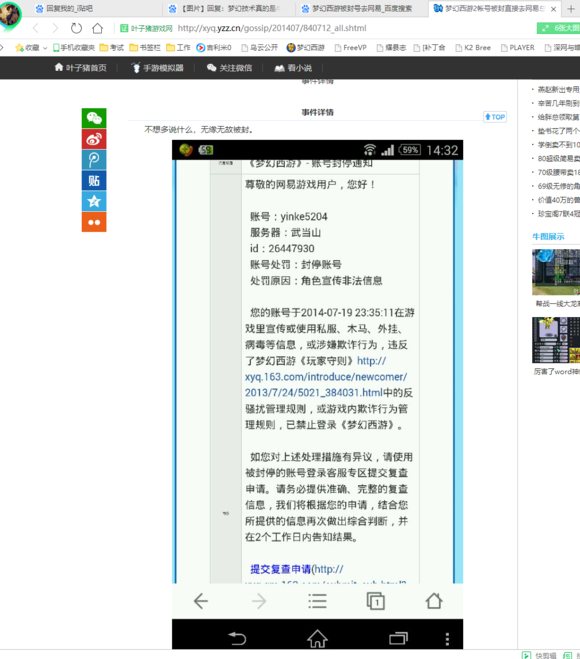This screenshot has width=580, height=659.
Task: Open the 珍宝阁7联4 sidebar link
Action: pyautogui.click(x=558, y=214)
